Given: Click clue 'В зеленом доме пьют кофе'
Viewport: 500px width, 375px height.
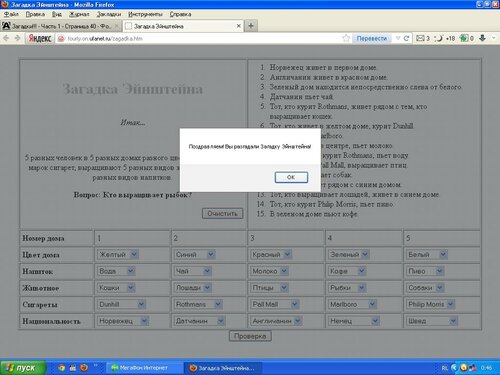Looking at the screenshot, I should click(314, 214).
